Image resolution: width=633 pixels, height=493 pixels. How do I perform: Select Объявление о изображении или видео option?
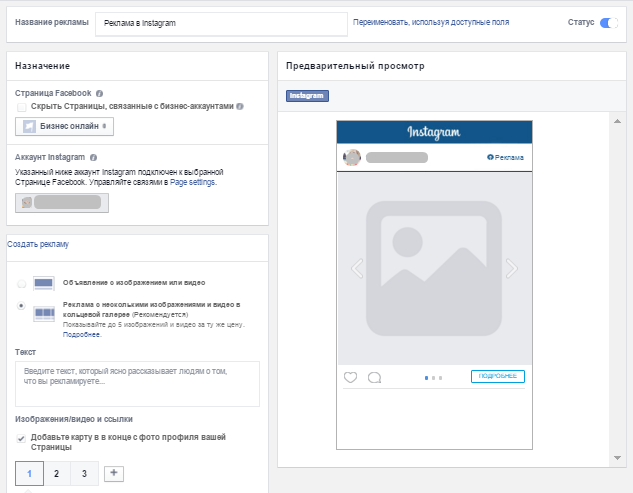tap(22, 284)
